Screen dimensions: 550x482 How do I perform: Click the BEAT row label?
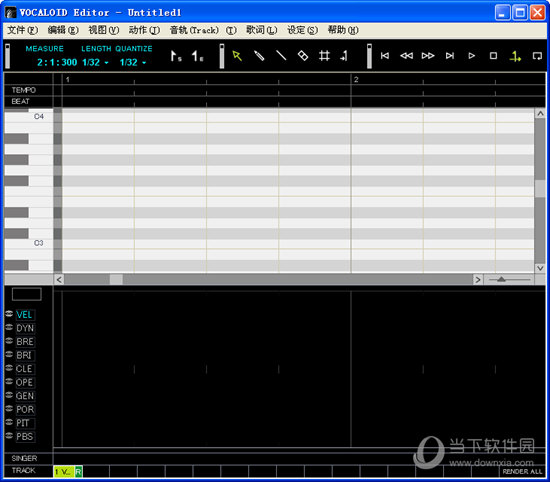(20, 101)
